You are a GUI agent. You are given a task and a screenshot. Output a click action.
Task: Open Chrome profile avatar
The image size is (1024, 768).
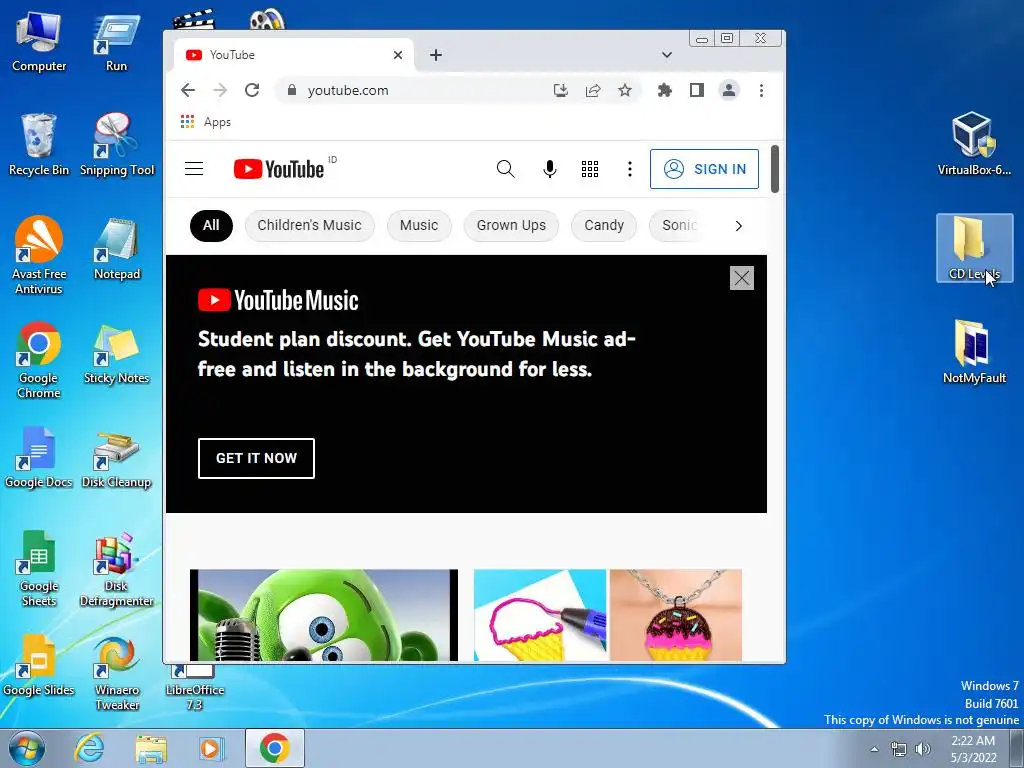coord(729,90)
